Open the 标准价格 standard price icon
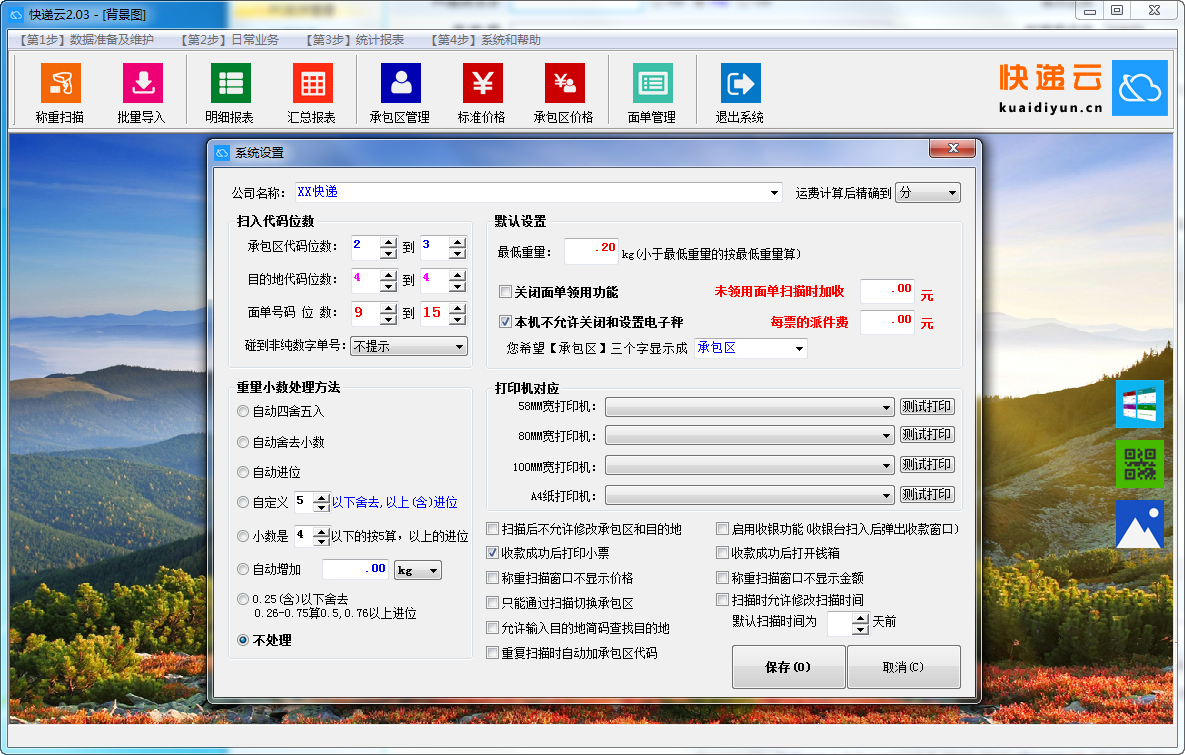 [x=482, y=84]
